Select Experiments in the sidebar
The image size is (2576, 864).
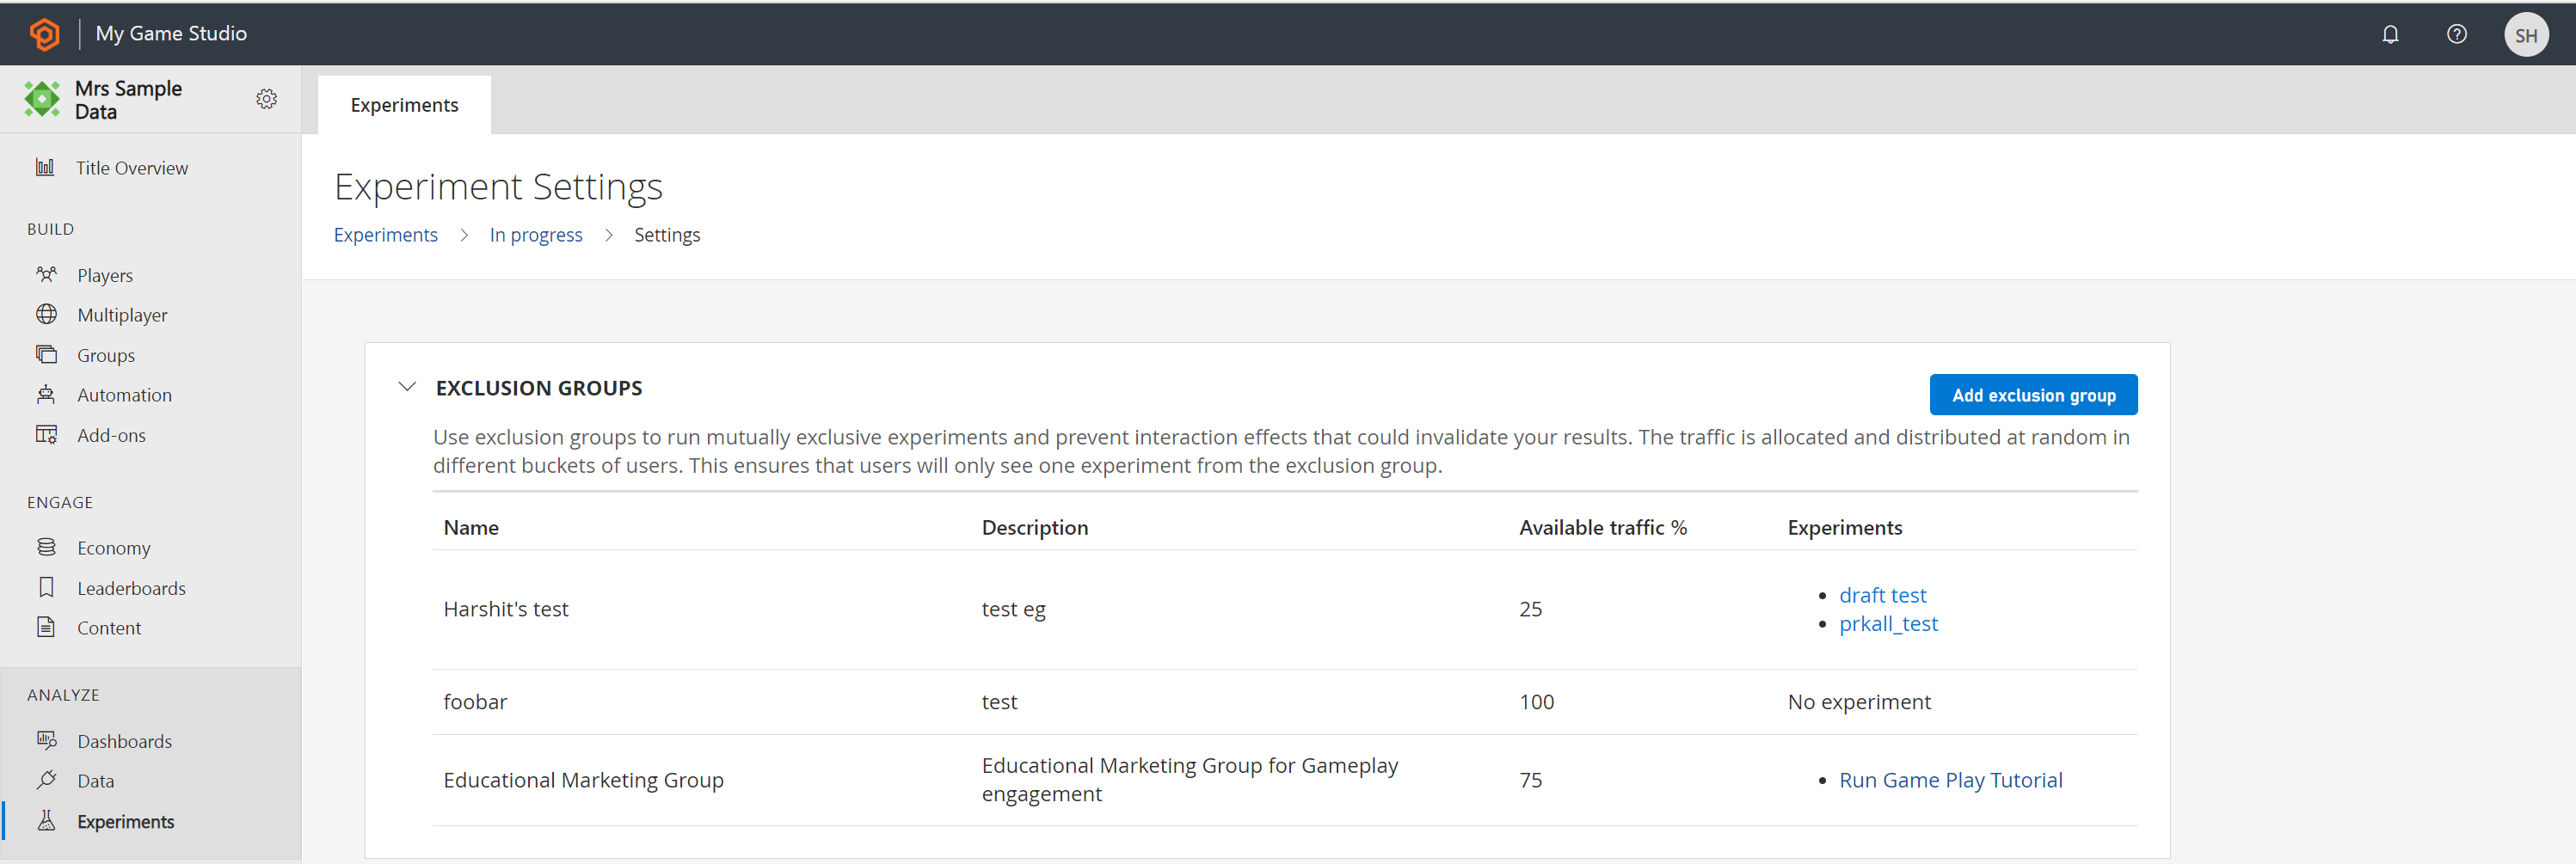point(125,822)
